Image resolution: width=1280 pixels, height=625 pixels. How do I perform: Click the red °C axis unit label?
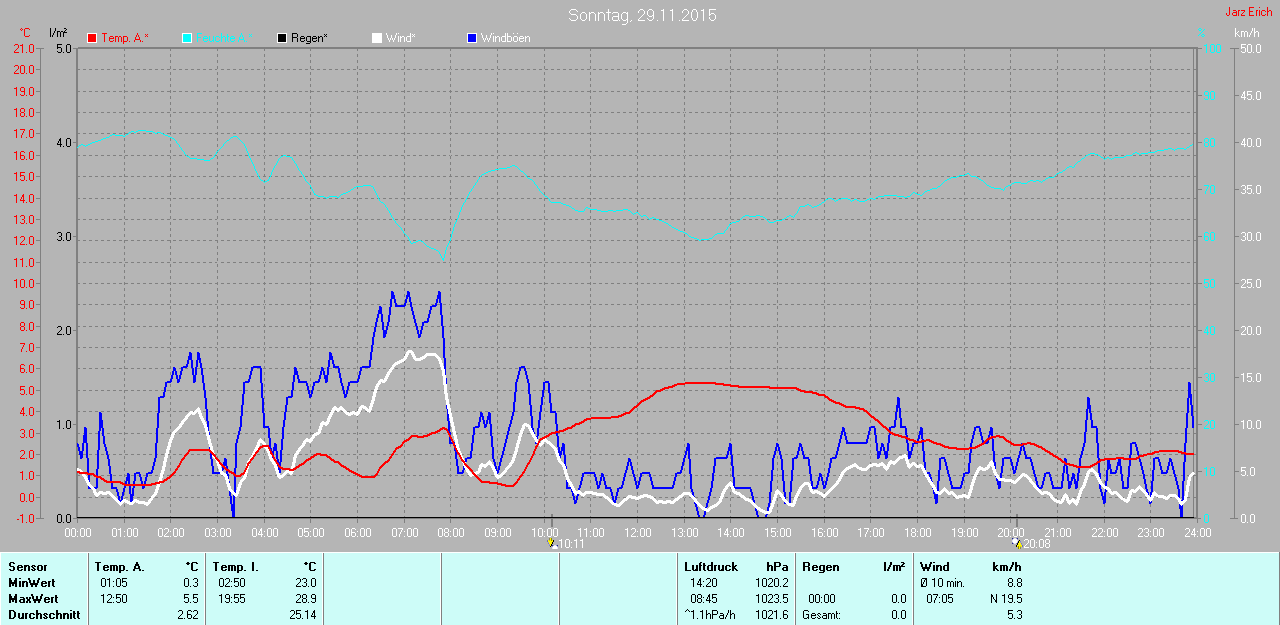[x=25, y=33]
